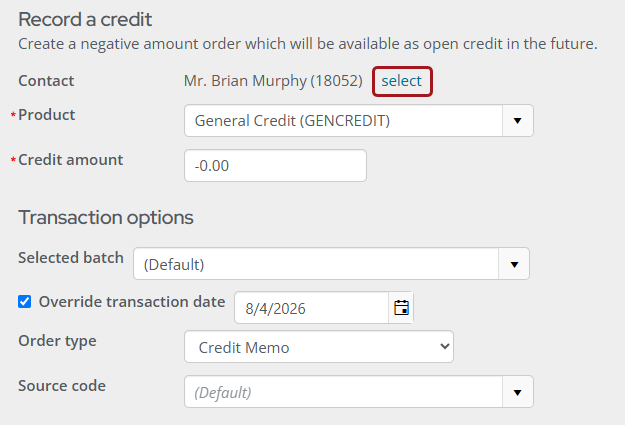Click the Order type label
This screenshot has width=625, height=425.
point(57,341)
